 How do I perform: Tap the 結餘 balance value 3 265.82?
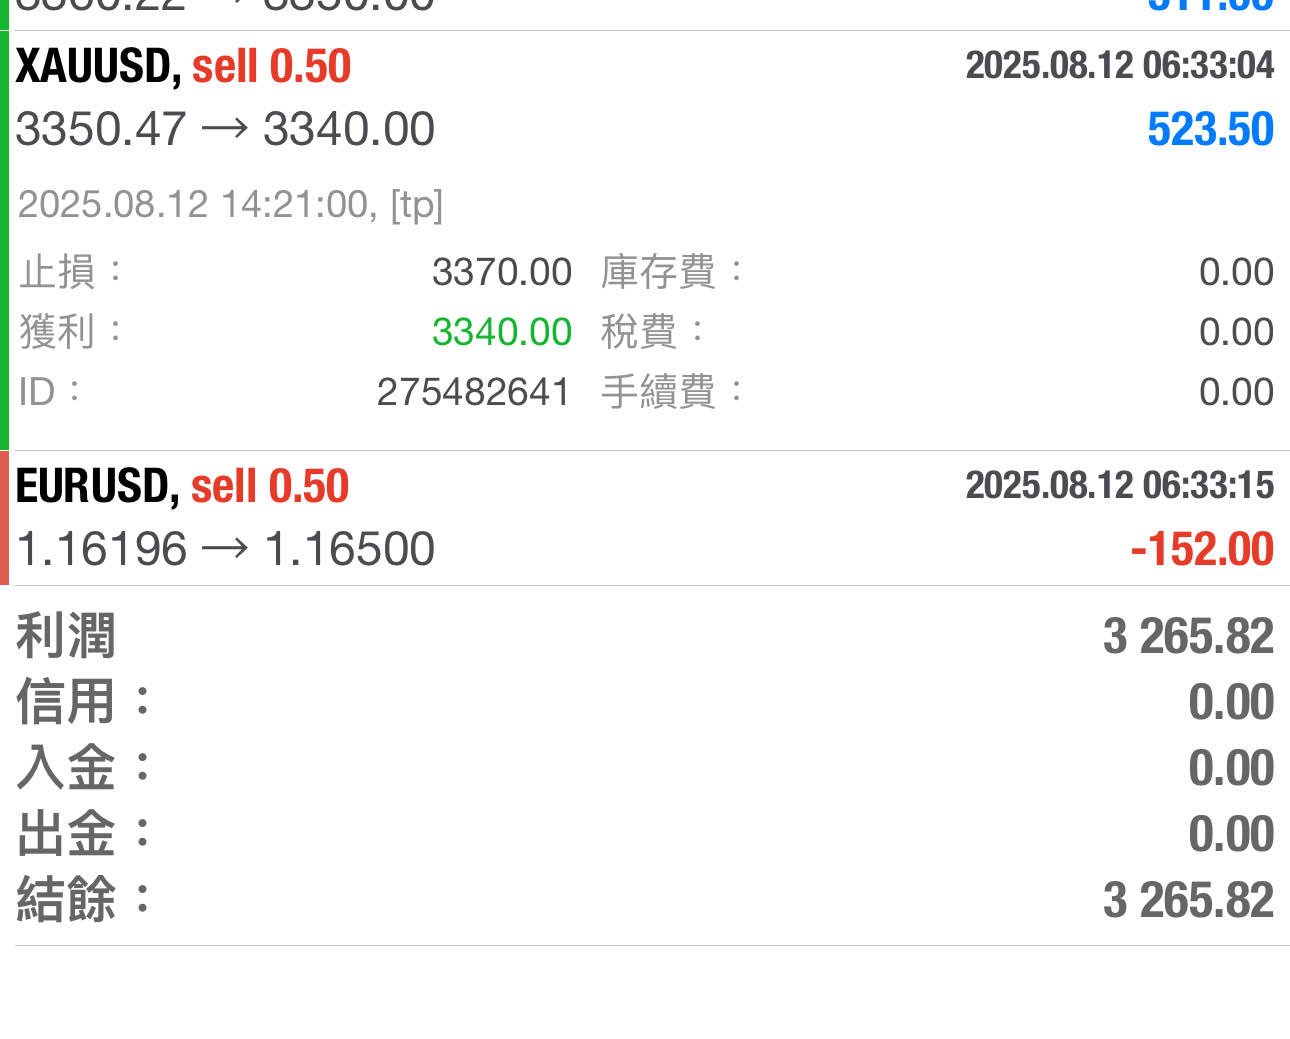pyautogui.click(x=1188, y=900)
